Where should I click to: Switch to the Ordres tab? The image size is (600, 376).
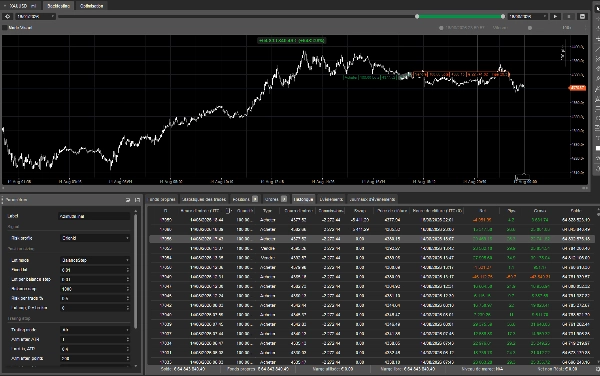[x=276, y=199]
